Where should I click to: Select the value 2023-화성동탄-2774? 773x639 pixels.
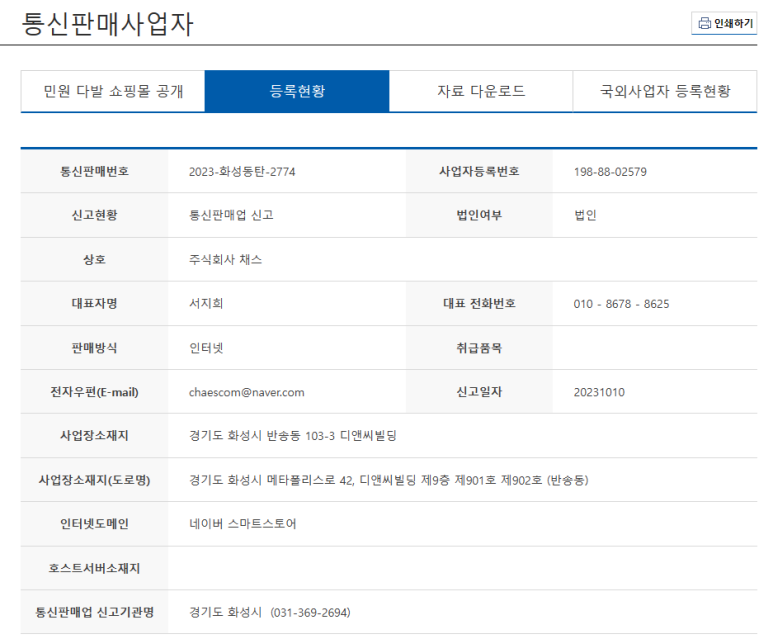coord(242,172)
